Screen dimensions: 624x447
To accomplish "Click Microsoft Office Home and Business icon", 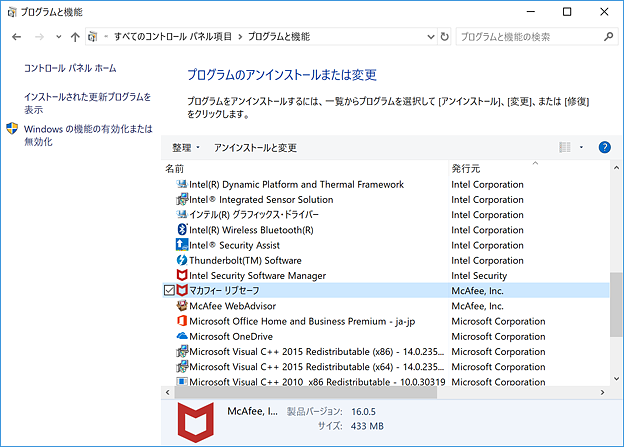I will tap(182, 321).
